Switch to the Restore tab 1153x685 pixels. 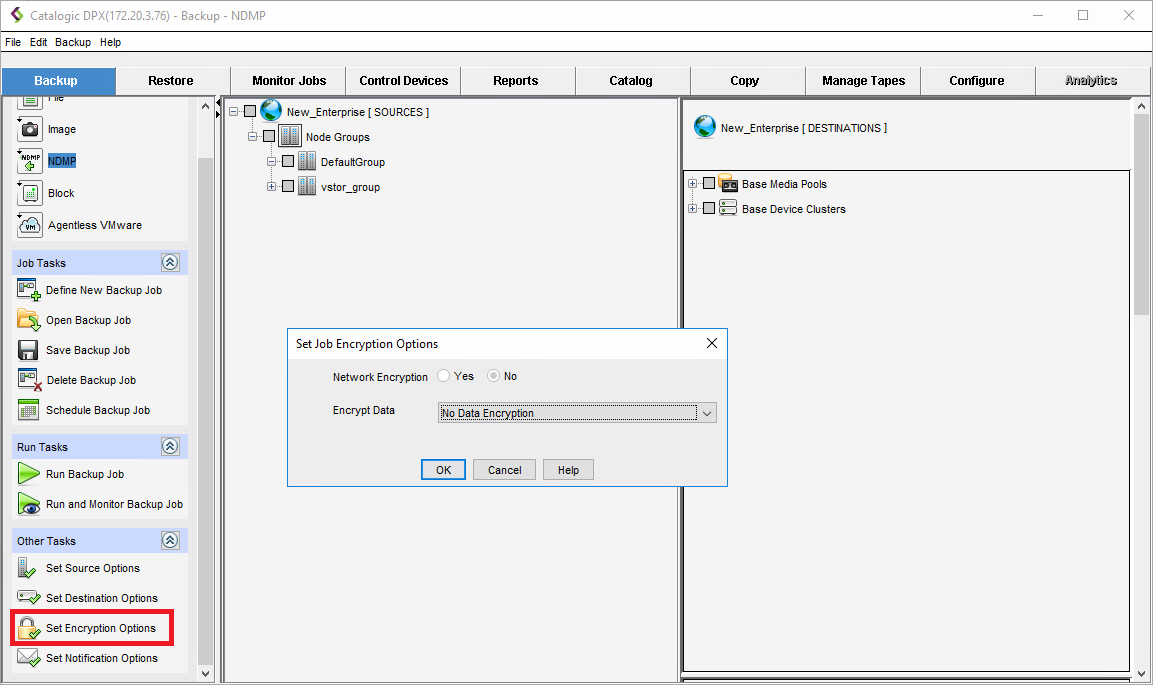point(171,81)
